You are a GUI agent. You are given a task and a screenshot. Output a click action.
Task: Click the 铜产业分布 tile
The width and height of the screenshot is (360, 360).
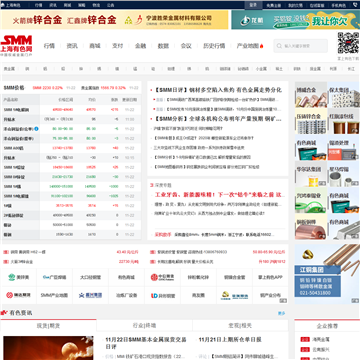point(270,295)
